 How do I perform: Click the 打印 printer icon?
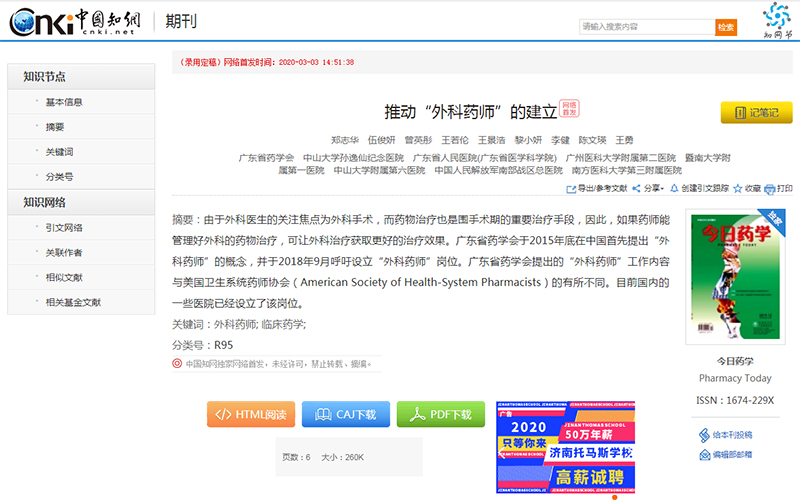click(771, 188)
